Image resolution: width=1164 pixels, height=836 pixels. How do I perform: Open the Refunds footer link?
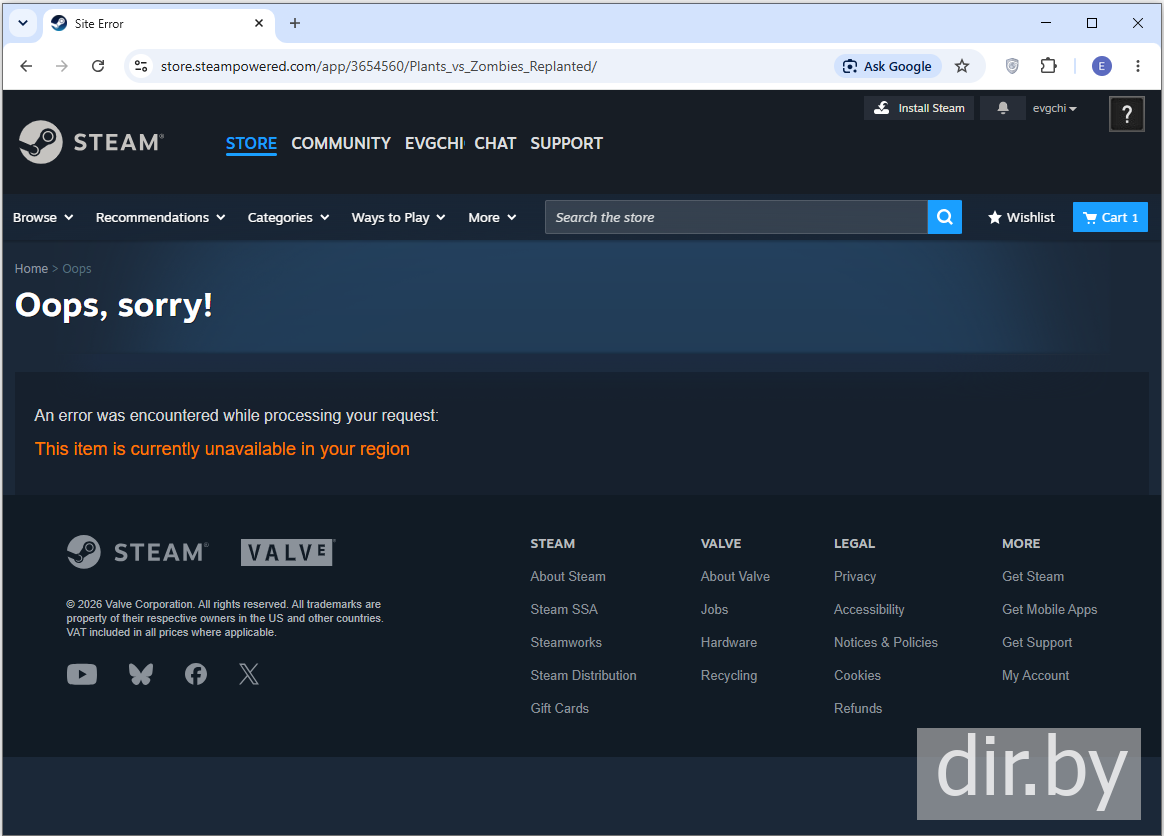(x=858, y=708)
